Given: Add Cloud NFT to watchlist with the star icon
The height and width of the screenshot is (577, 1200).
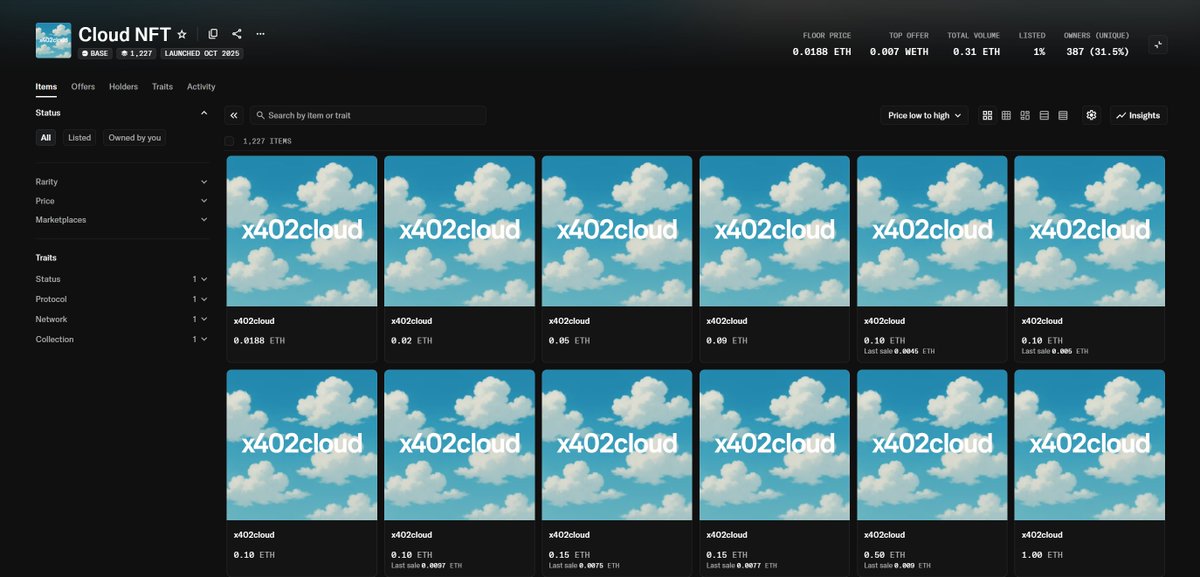Looking at the screenshot, I should tap(182, 34).
